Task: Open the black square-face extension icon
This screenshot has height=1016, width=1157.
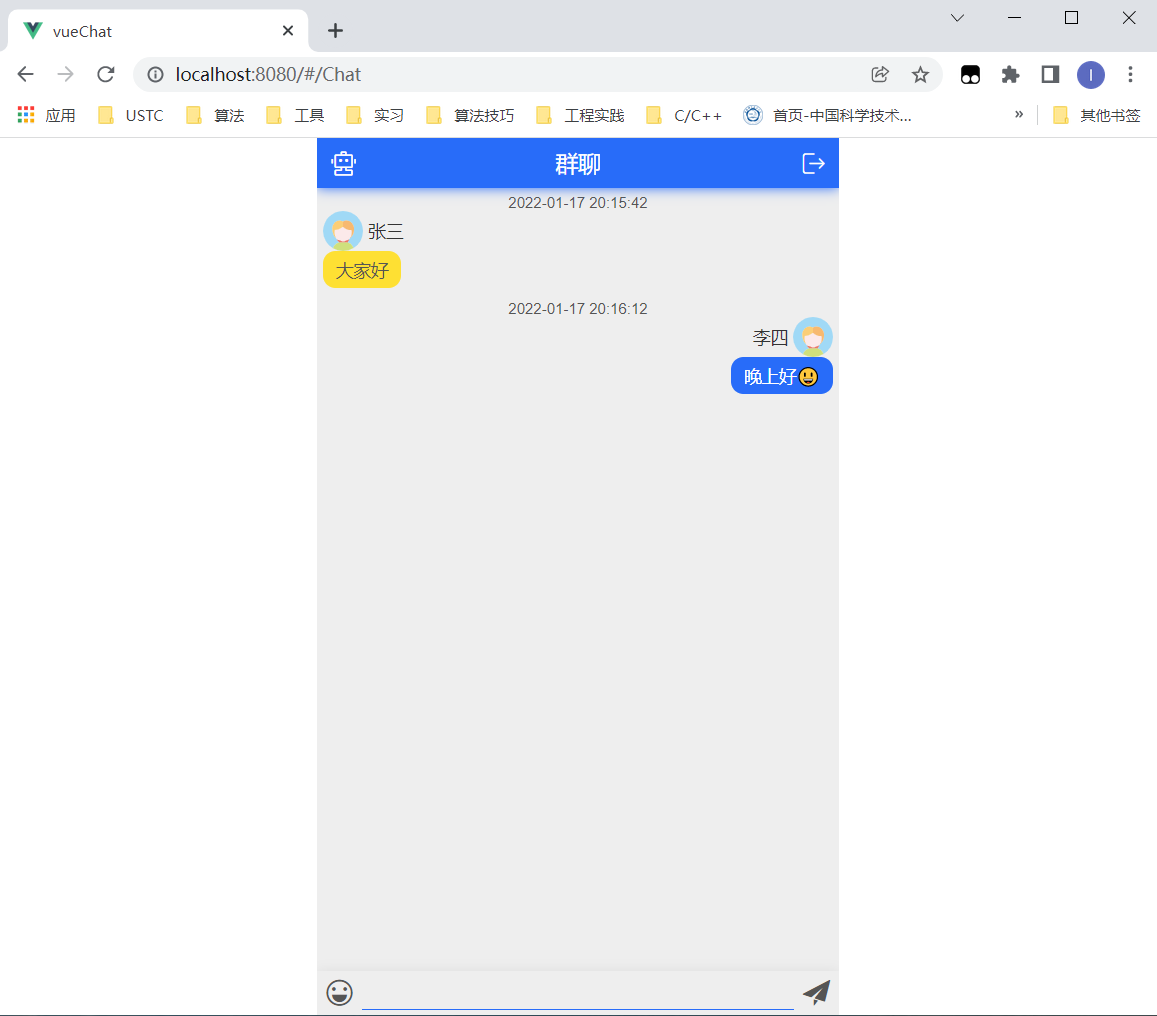Action: (x=970, y=75)
